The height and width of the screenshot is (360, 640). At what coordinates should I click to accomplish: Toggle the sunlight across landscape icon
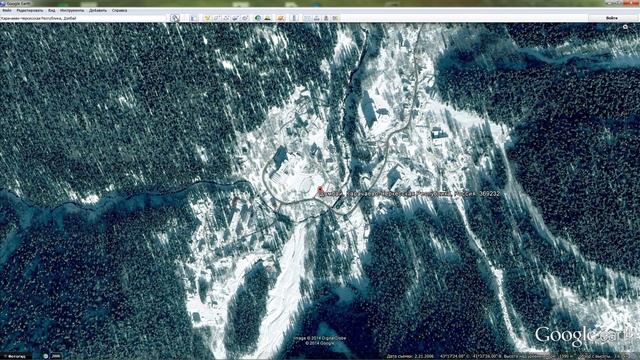268,18
